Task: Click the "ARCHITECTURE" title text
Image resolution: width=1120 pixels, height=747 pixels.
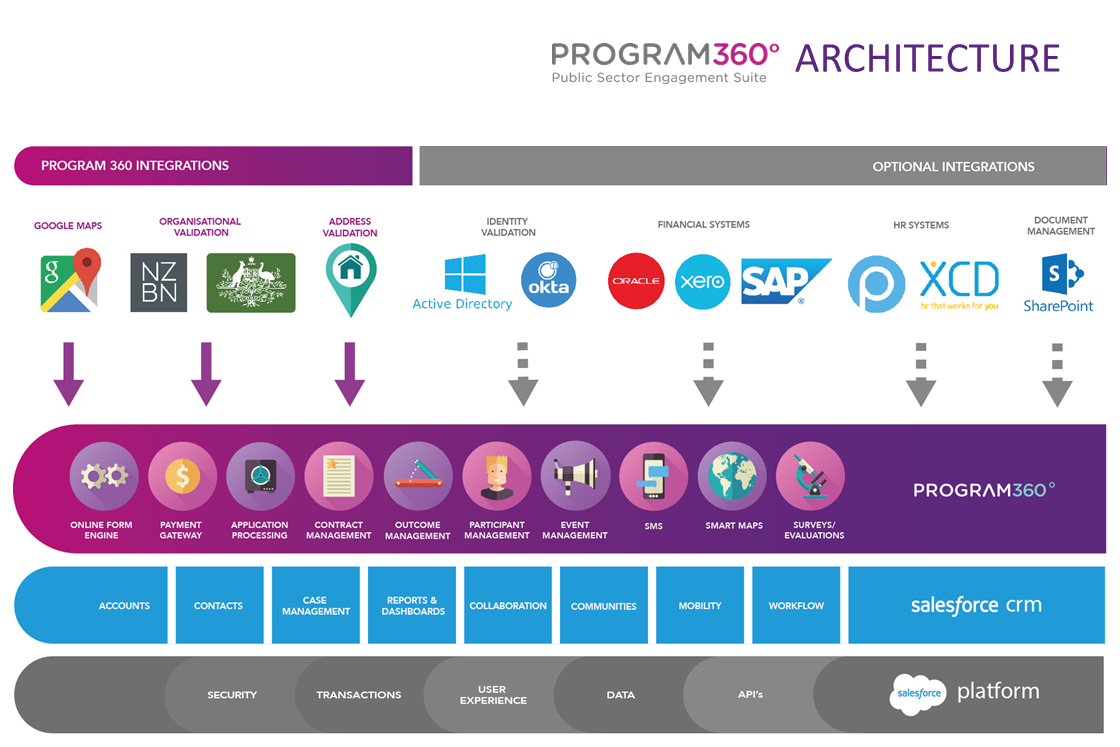Action: pyautogui.click(x=927, y=59)
